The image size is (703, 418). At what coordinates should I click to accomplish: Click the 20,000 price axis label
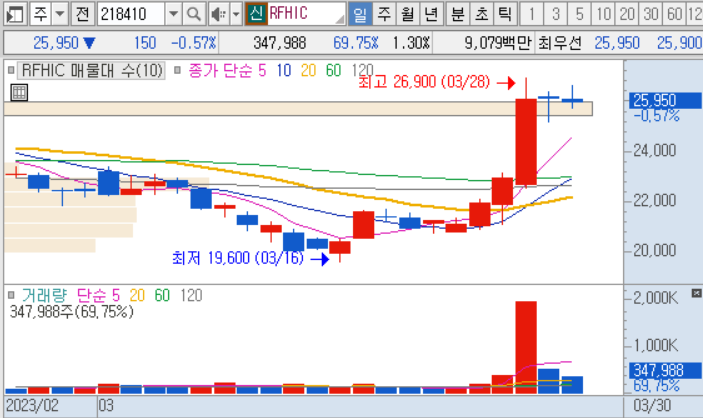click(655, 250)
